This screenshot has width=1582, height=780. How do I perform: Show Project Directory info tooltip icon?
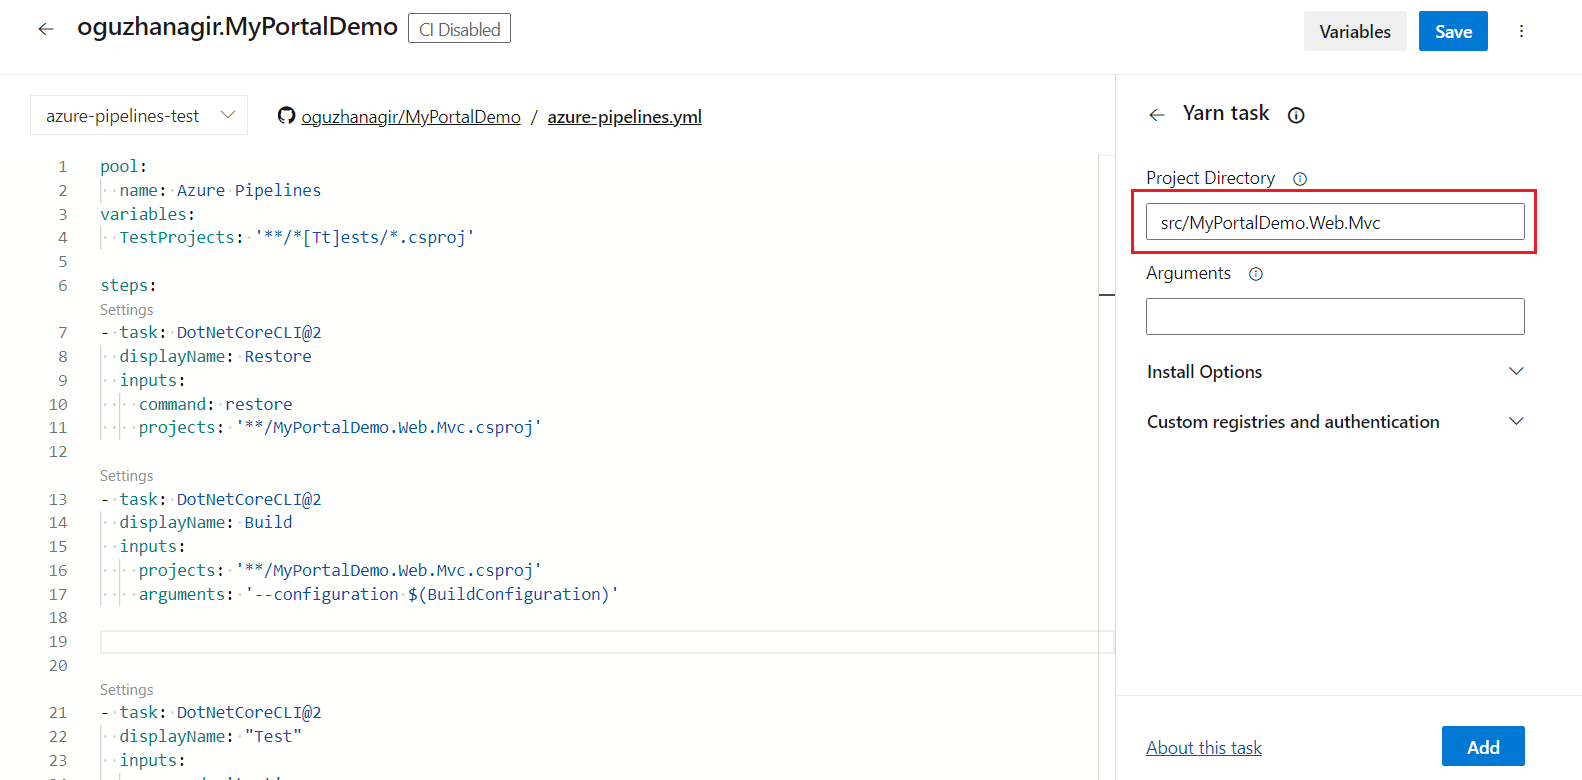[1300, 179]
